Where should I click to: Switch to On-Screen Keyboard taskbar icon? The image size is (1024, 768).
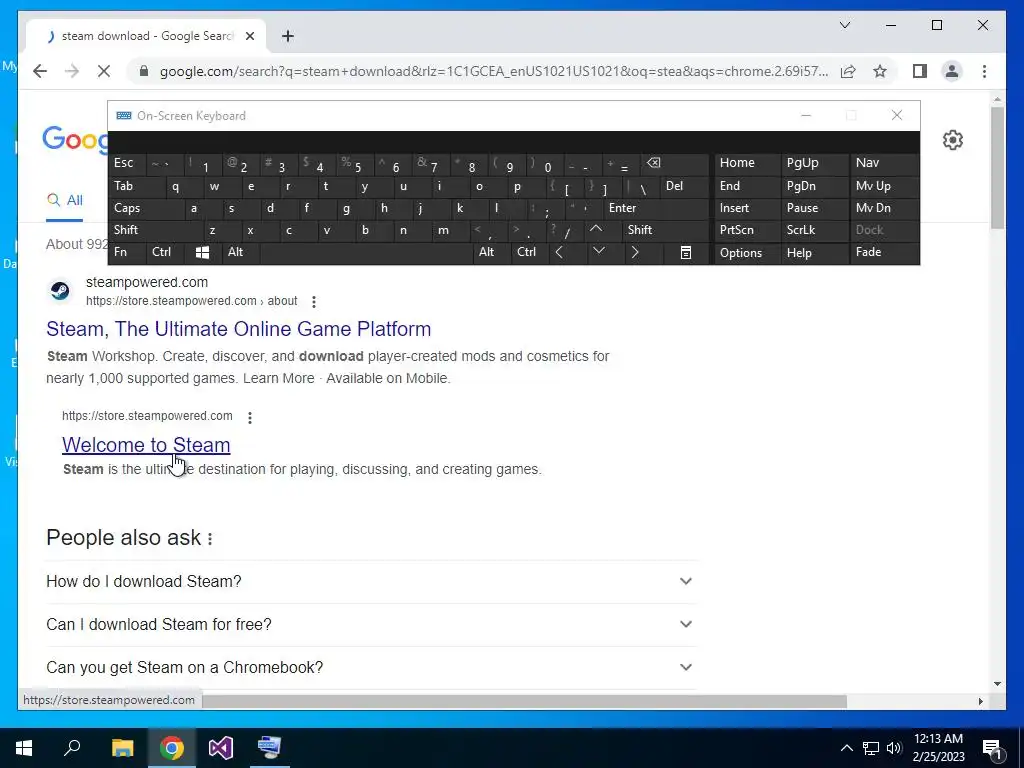pyautogui.click(x=269, y=748)
